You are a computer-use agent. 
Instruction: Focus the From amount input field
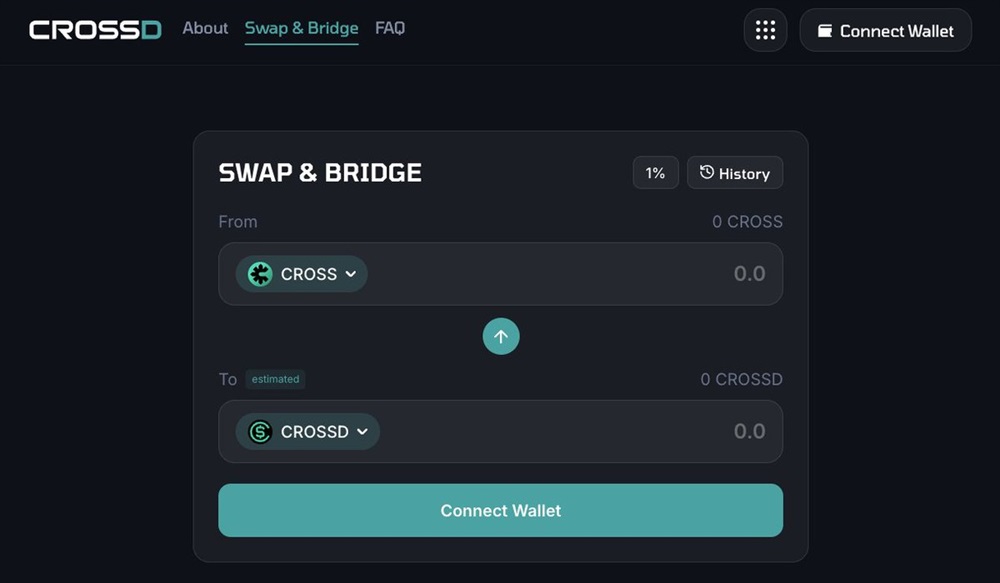[x=600, y=274]
